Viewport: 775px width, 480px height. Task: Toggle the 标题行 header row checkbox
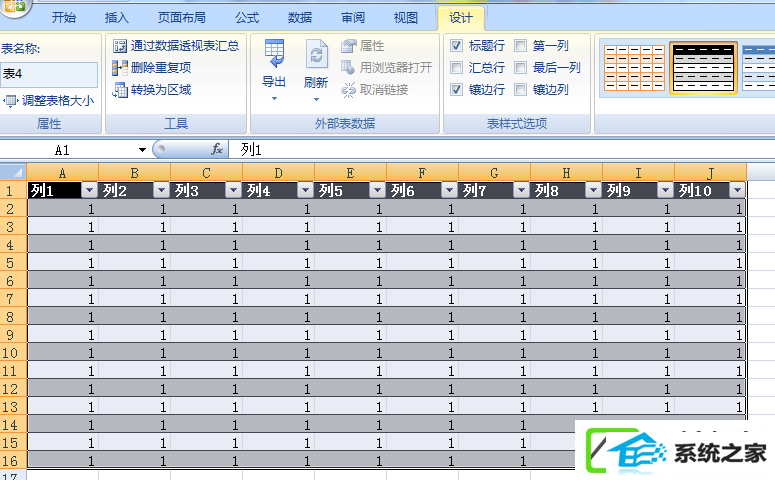(456, 46)
